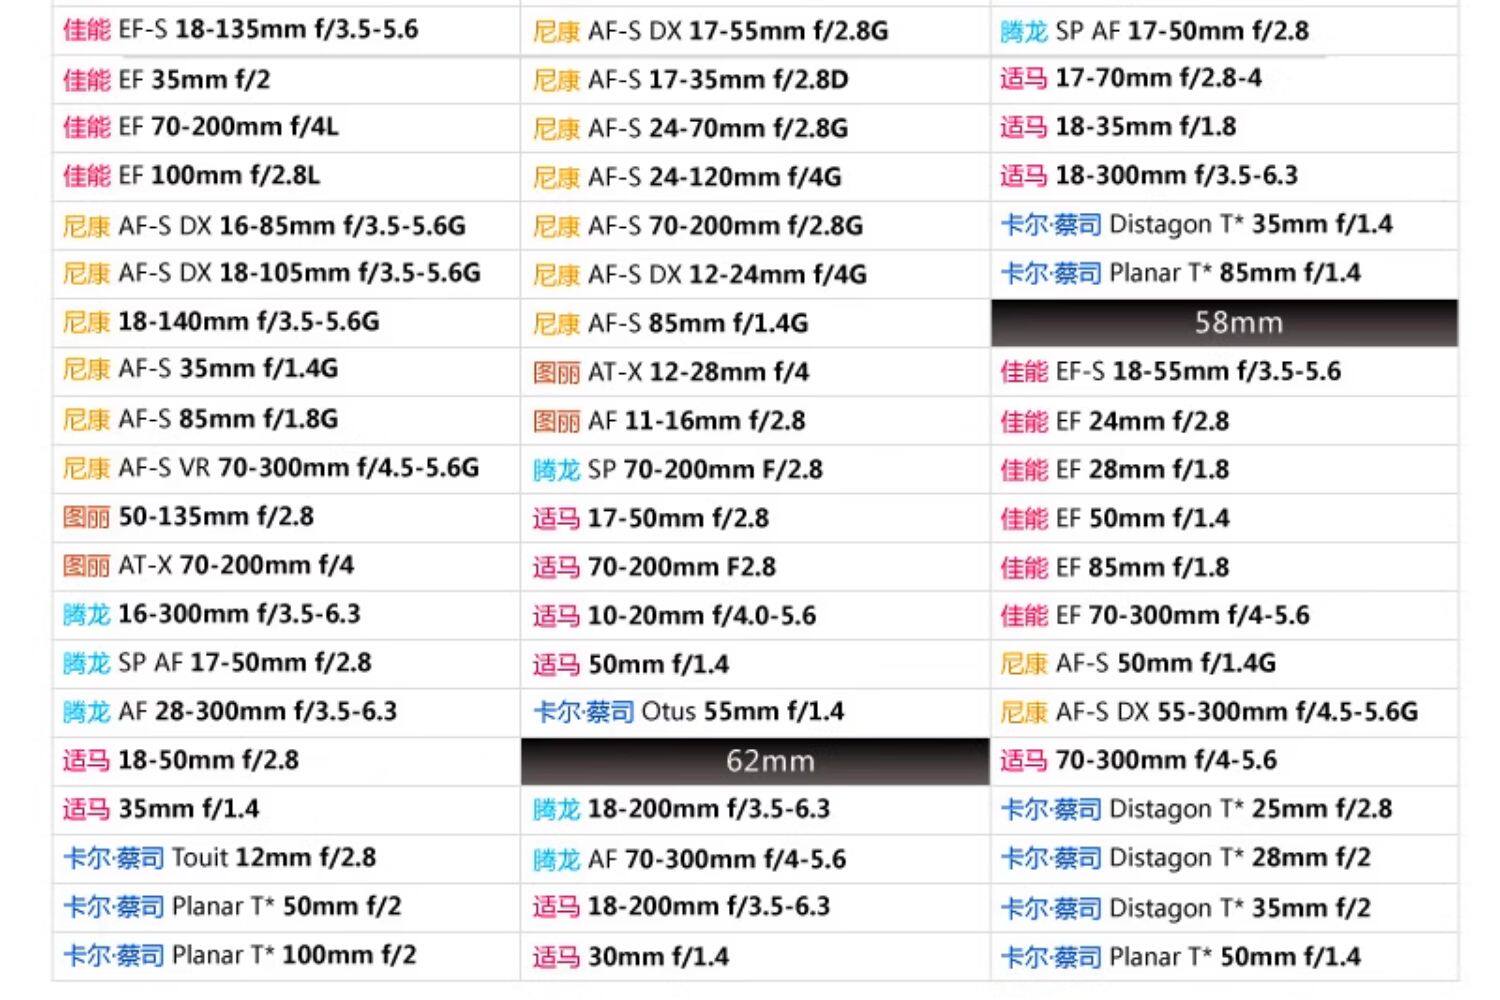The image size is (1500, 1000).
Task: Select the 图丽 50-135mm f/2.8 cell
Action: click(286, 518)
